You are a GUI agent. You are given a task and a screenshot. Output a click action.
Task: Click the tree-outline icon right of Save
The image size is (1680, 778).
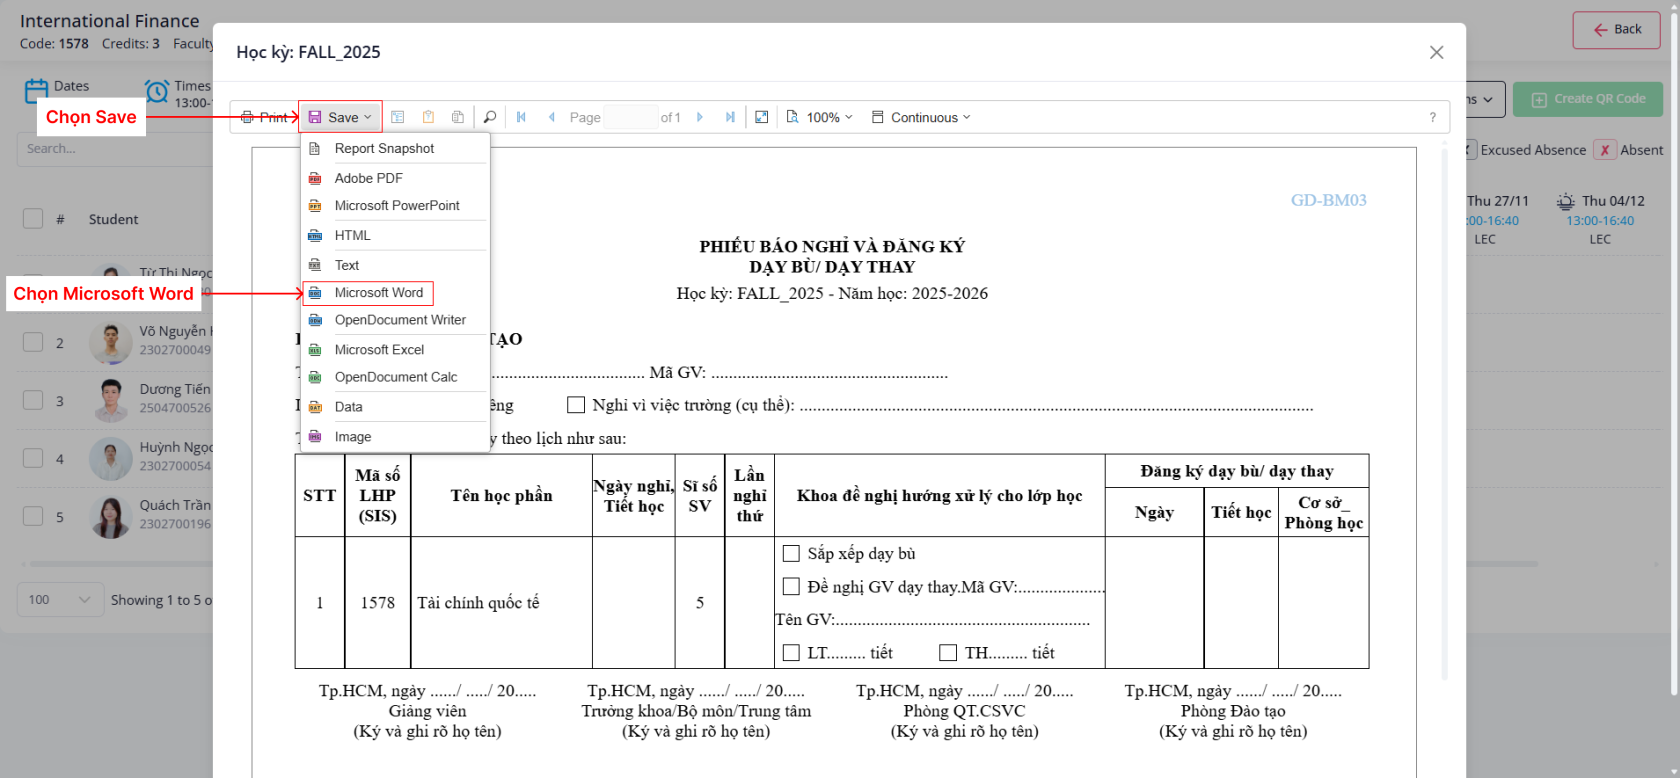398,117
